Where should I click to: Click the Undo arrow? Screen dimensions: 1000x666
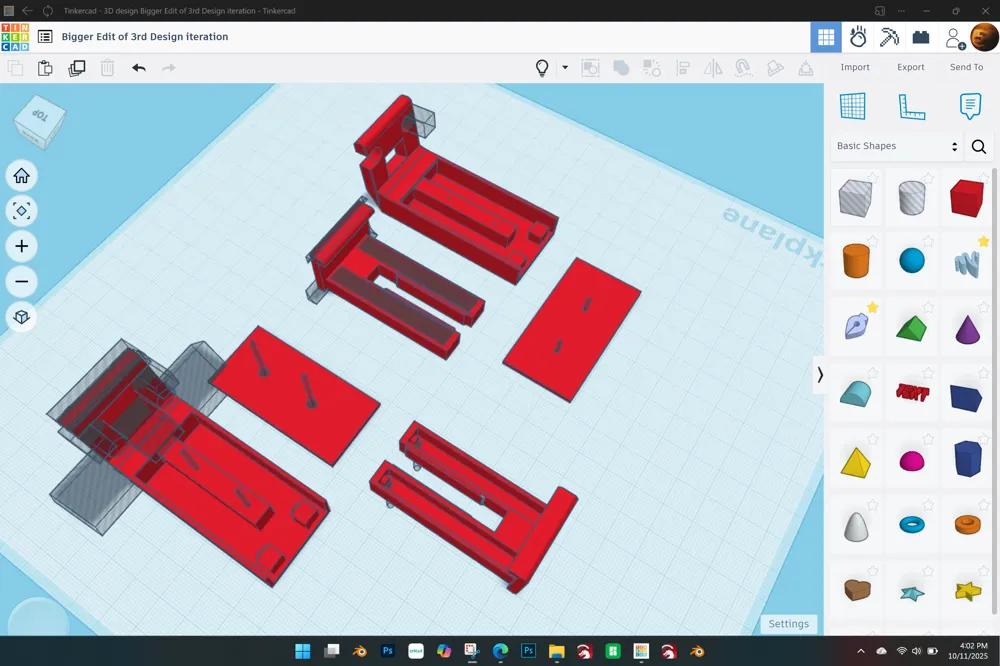pos(139,68)
